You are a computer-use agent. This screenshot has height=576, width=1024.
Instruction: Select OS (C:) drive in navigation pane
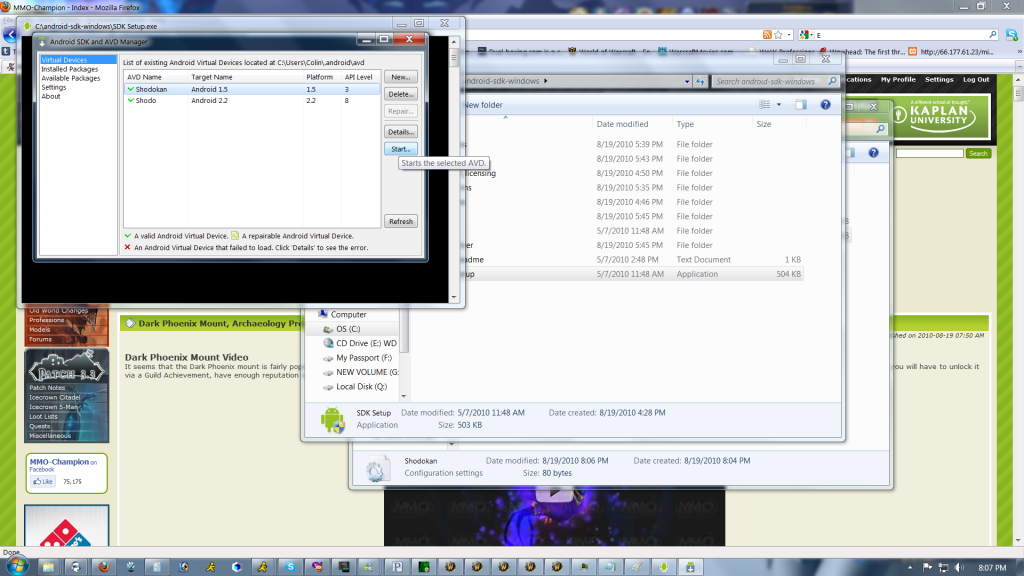coord(348,328)
